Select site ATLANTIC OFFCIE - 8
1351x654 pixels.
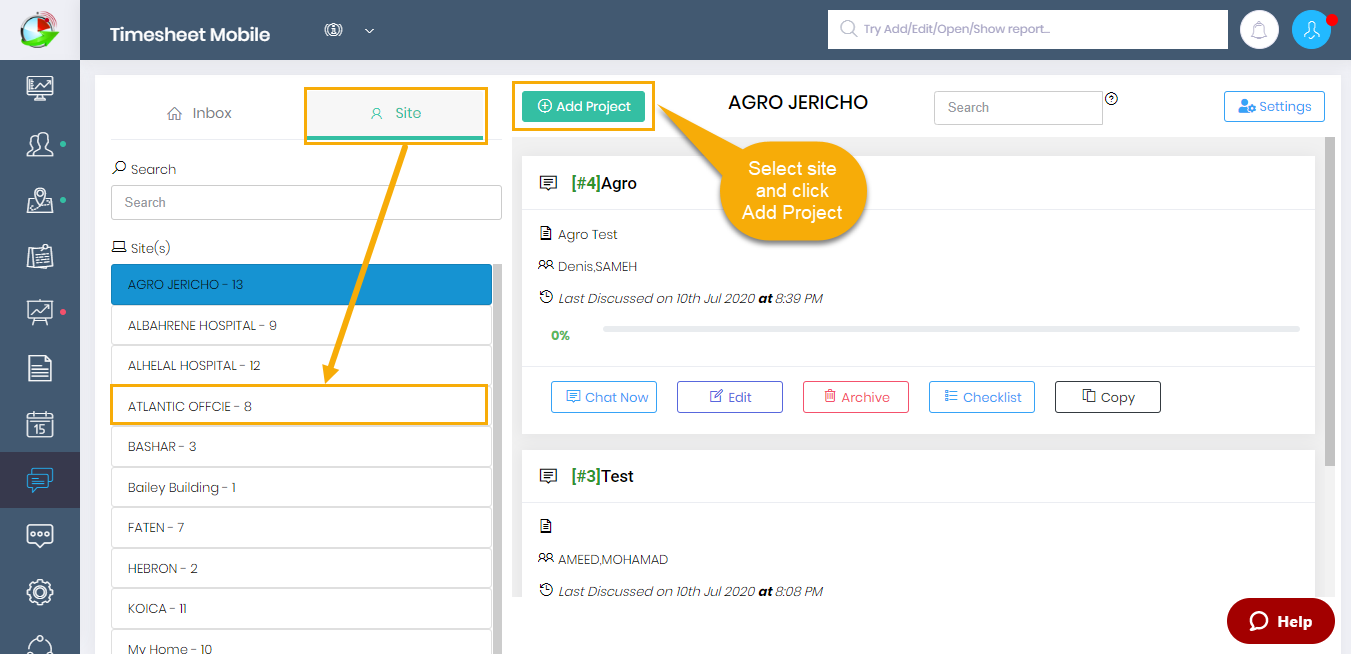tap(301, 406)
